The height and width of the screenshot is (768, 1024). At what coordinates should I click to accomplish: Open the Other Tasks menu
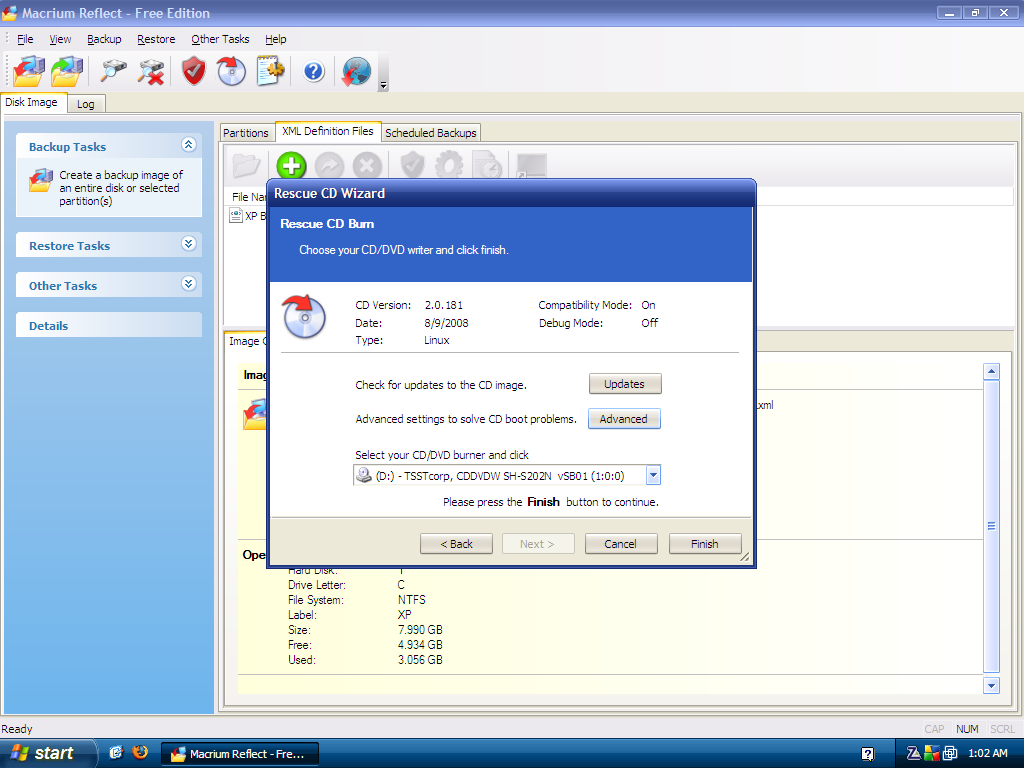click(220, 39)
